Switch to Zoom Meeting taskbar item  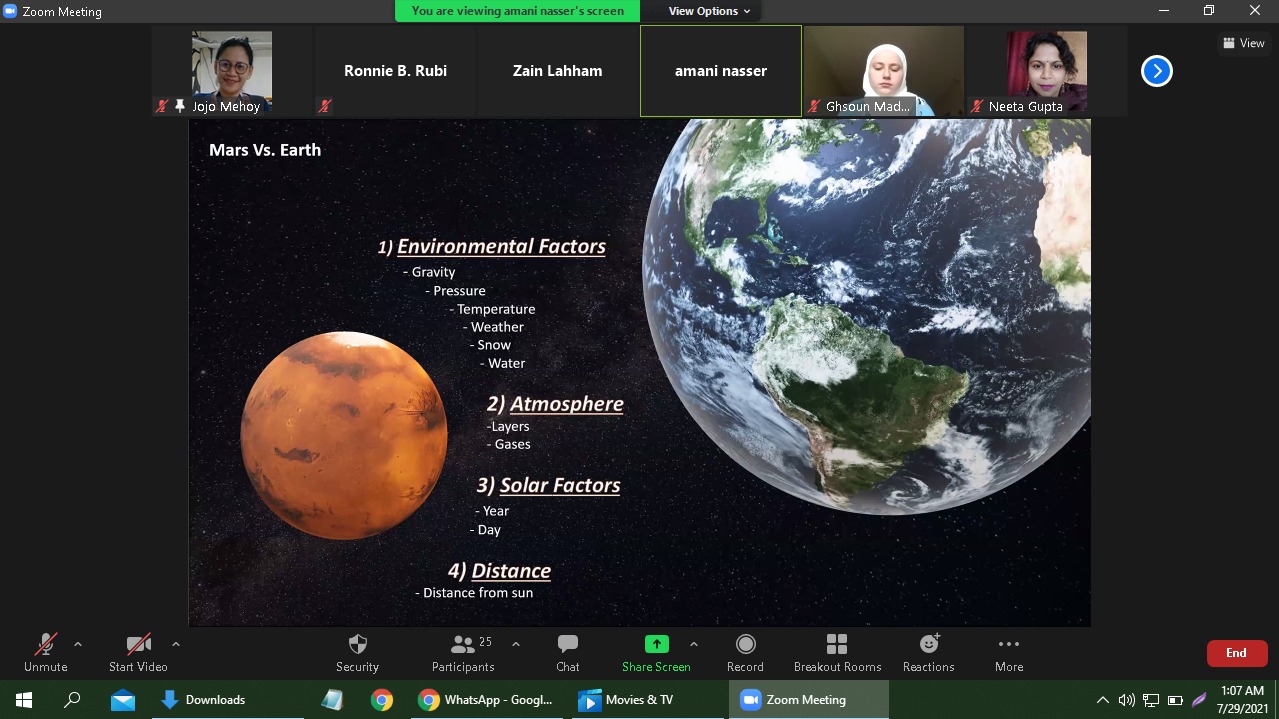[807, 700]
